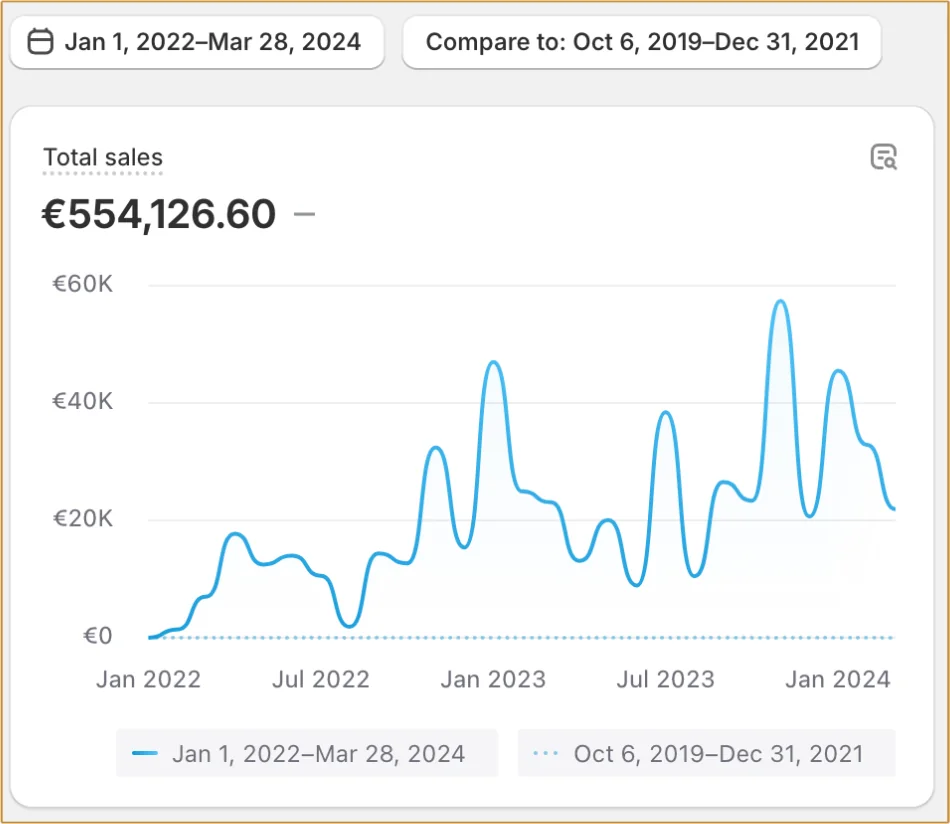Click the €0 axis label

(x=98, y=636)
